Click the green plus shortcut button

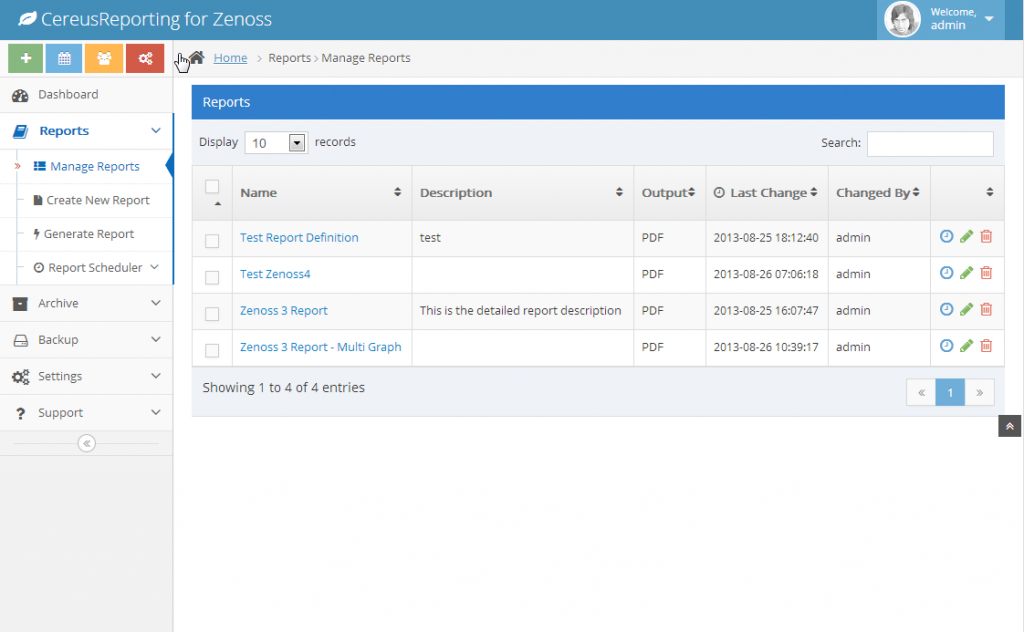[x=25, y=58]
